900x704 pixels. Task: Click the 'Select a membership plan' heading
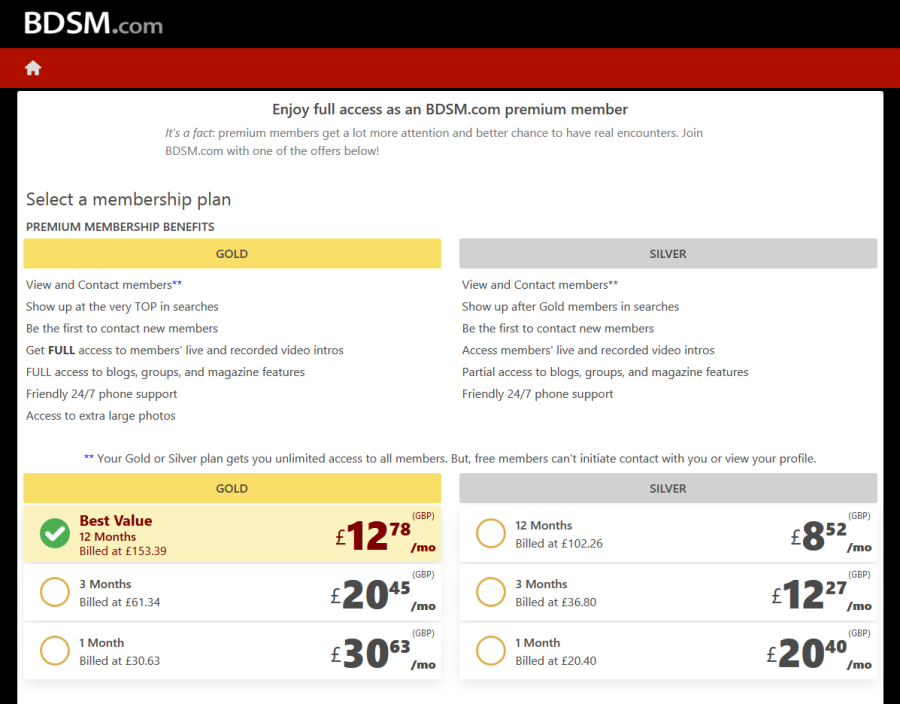[x=129, y=199]
